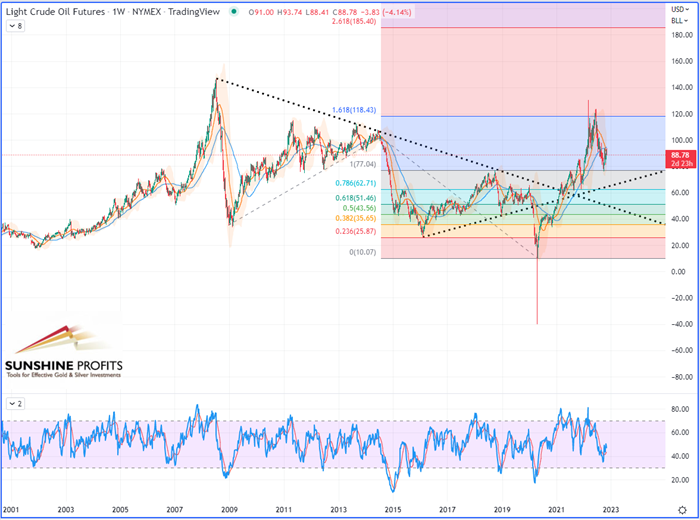Viewport: 700px width, 520px height.
Task: Open the USD currency dropdown
Action: pos(681,8)
